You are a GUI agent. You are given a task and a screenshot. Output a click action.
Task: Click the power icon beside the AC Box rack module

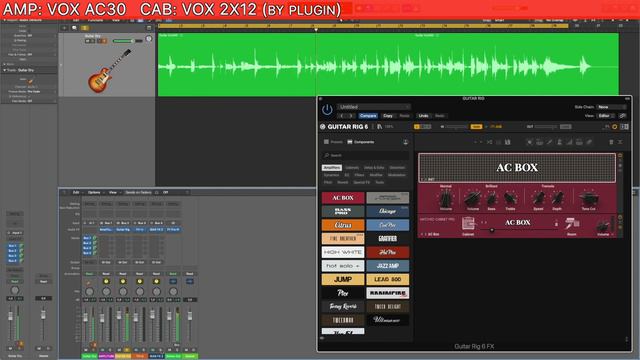[x=620, y=156]
